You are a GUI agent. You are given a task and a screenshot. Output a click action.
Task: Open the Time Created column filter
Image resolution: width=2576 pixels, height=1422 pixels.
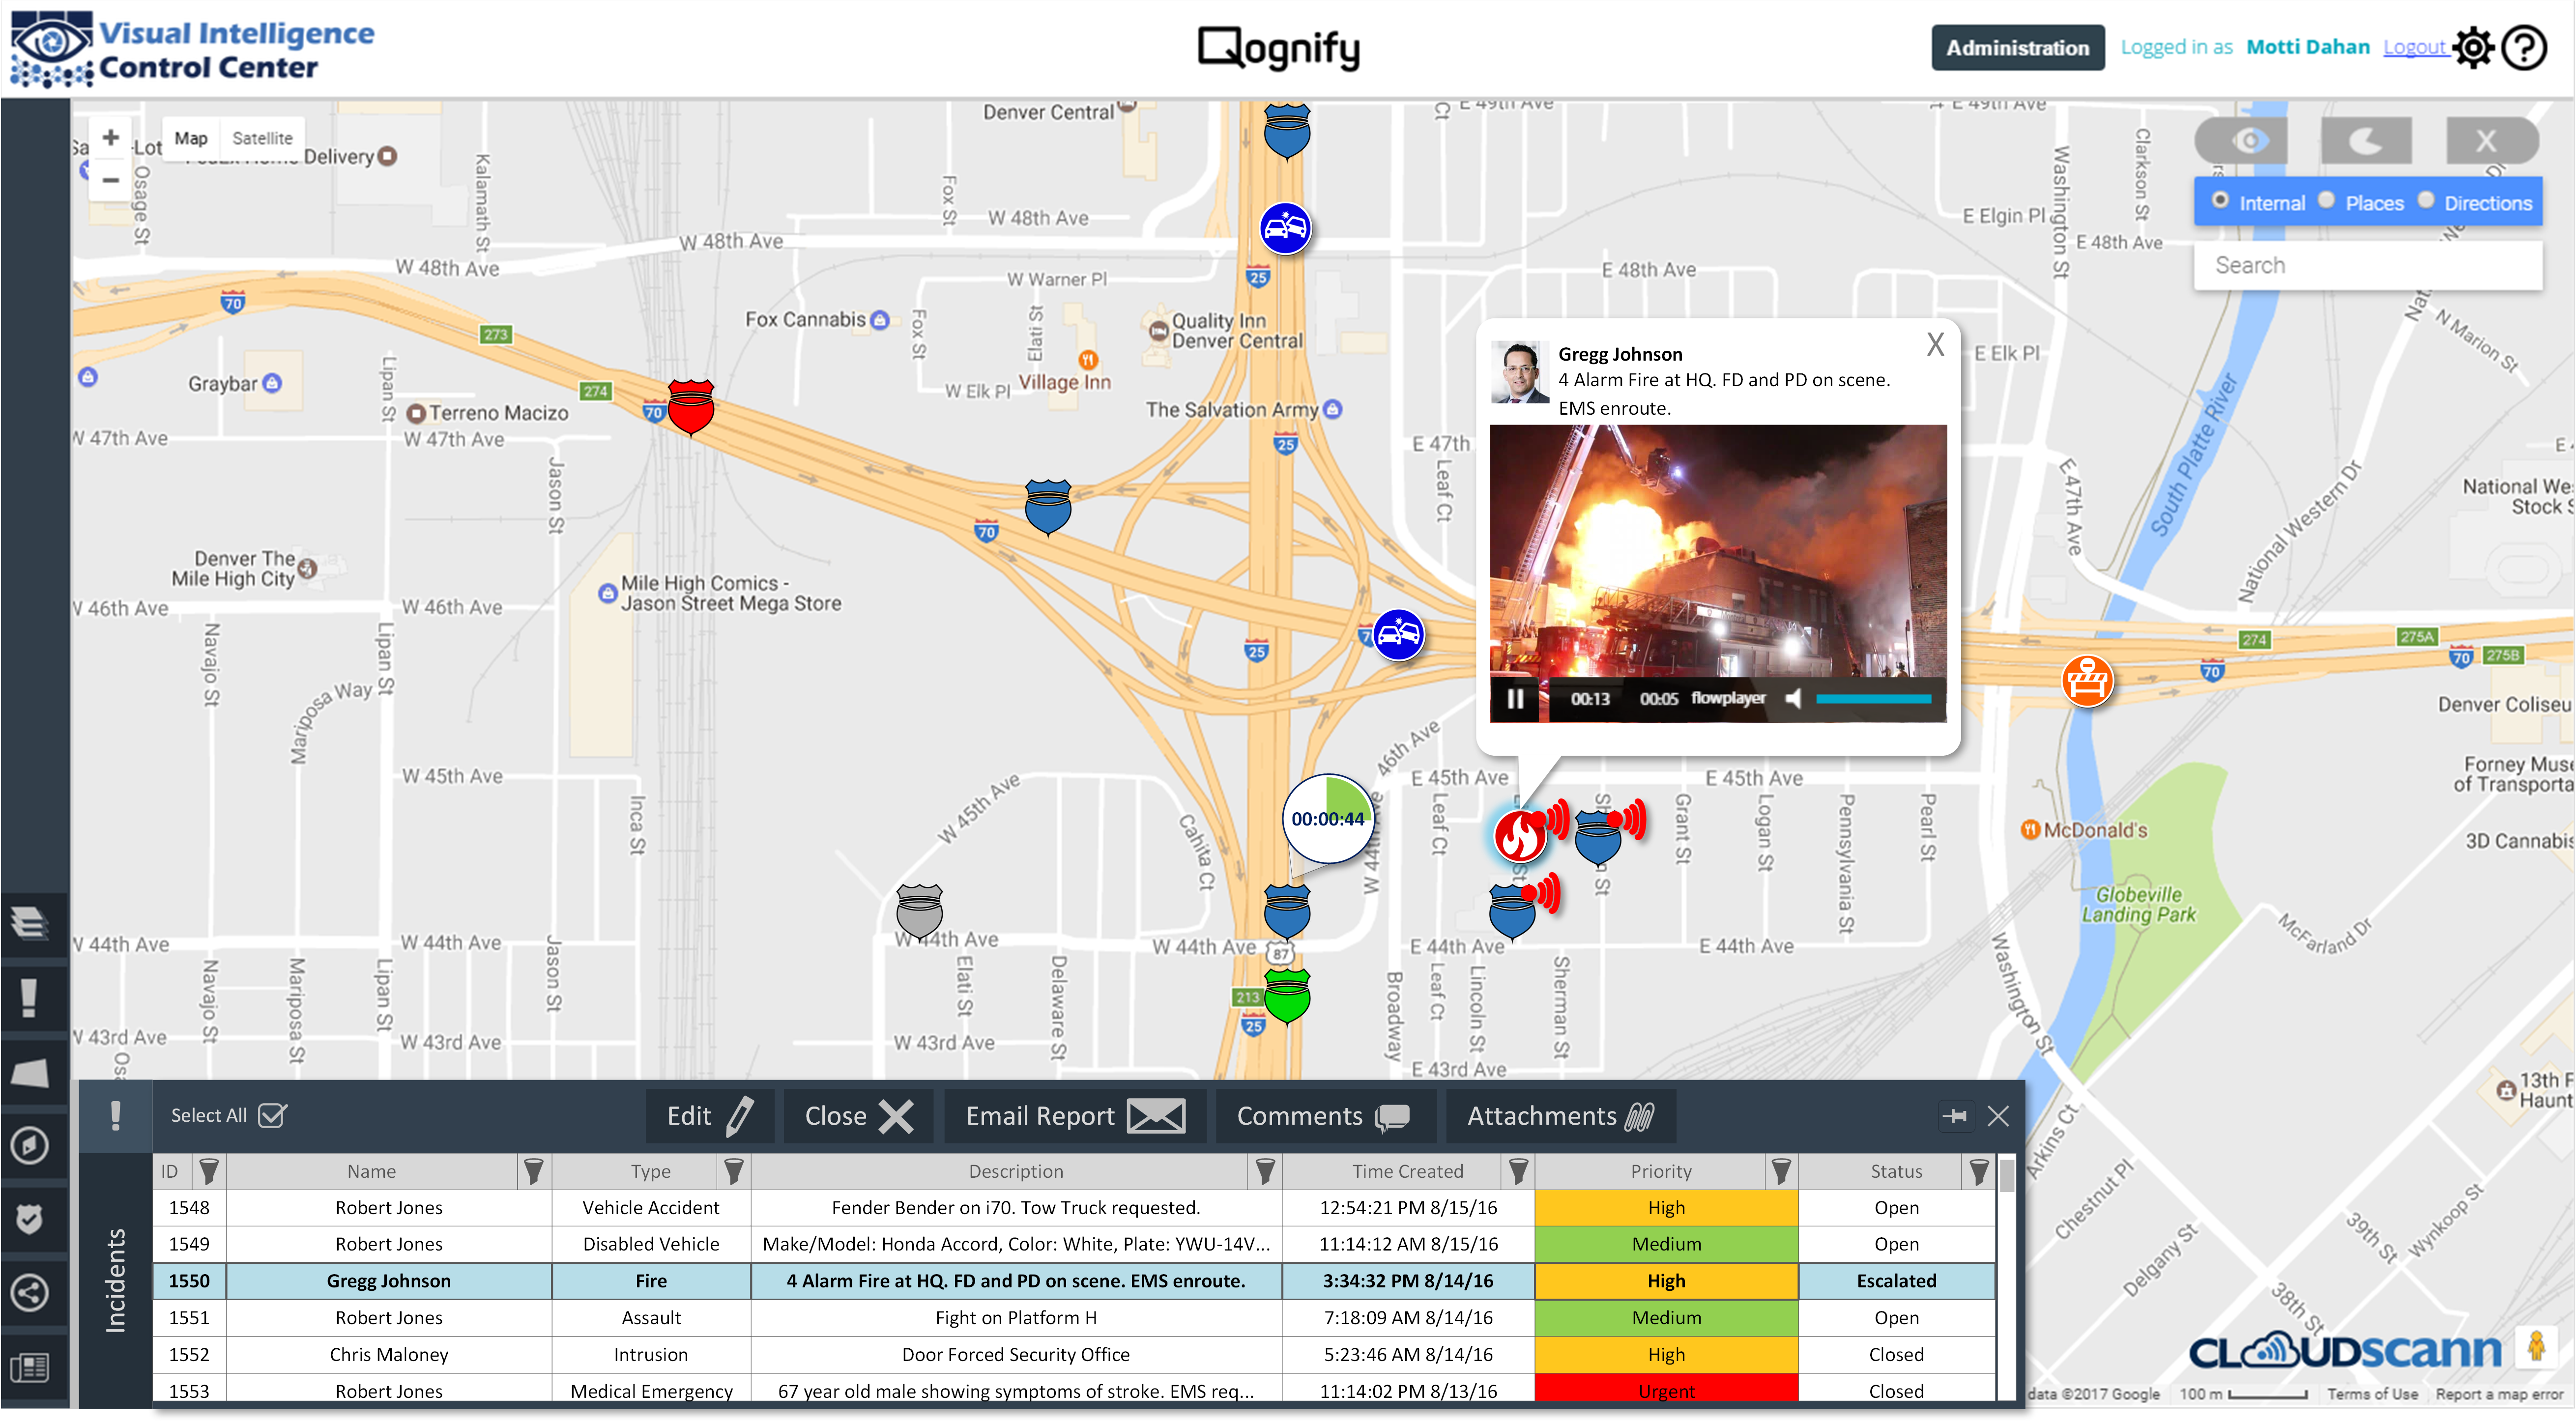tap(1519, 1171)
